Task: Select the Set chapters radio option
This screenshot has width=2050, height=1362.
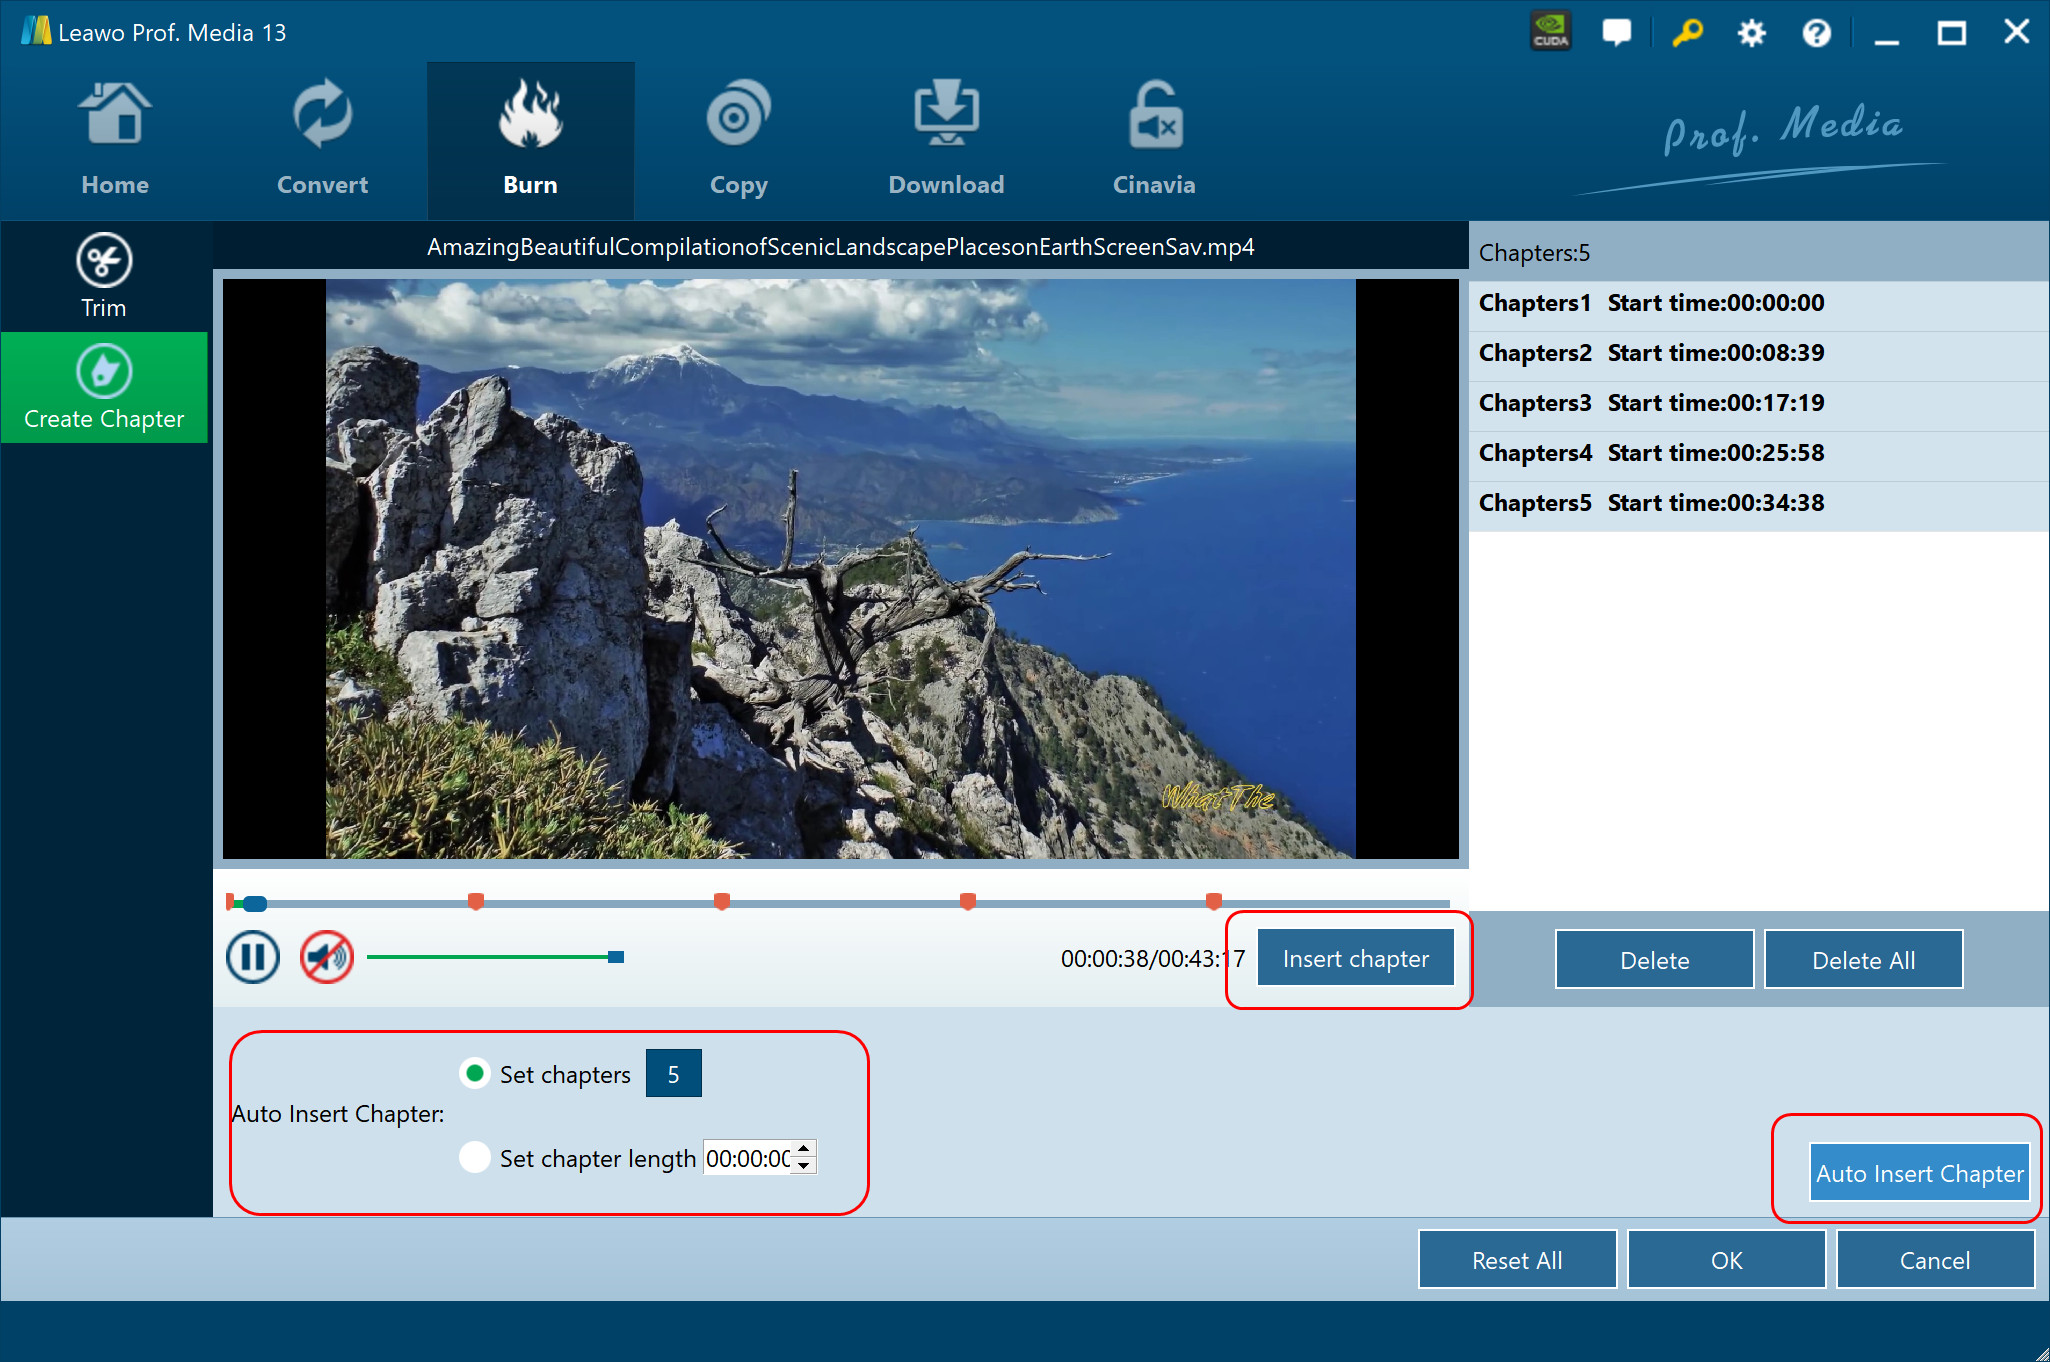Action: coord(475,1074)
